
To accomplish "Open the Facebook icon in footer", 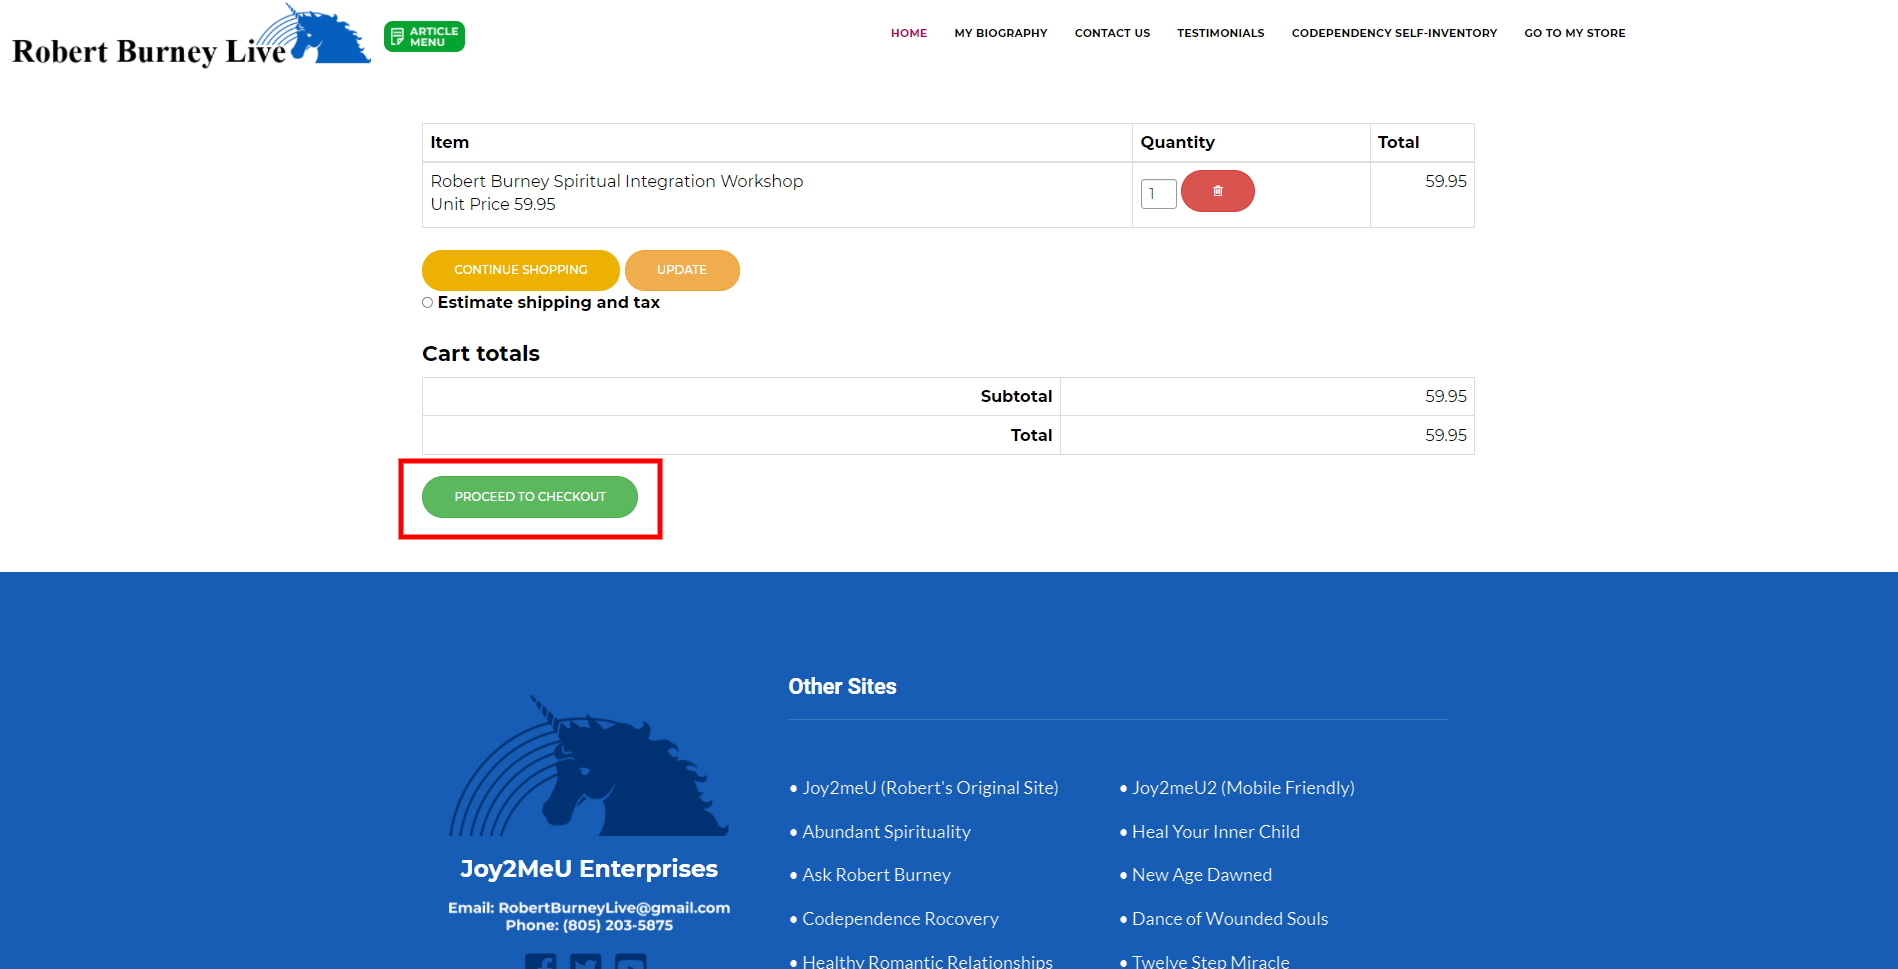I will coord(541,962).
